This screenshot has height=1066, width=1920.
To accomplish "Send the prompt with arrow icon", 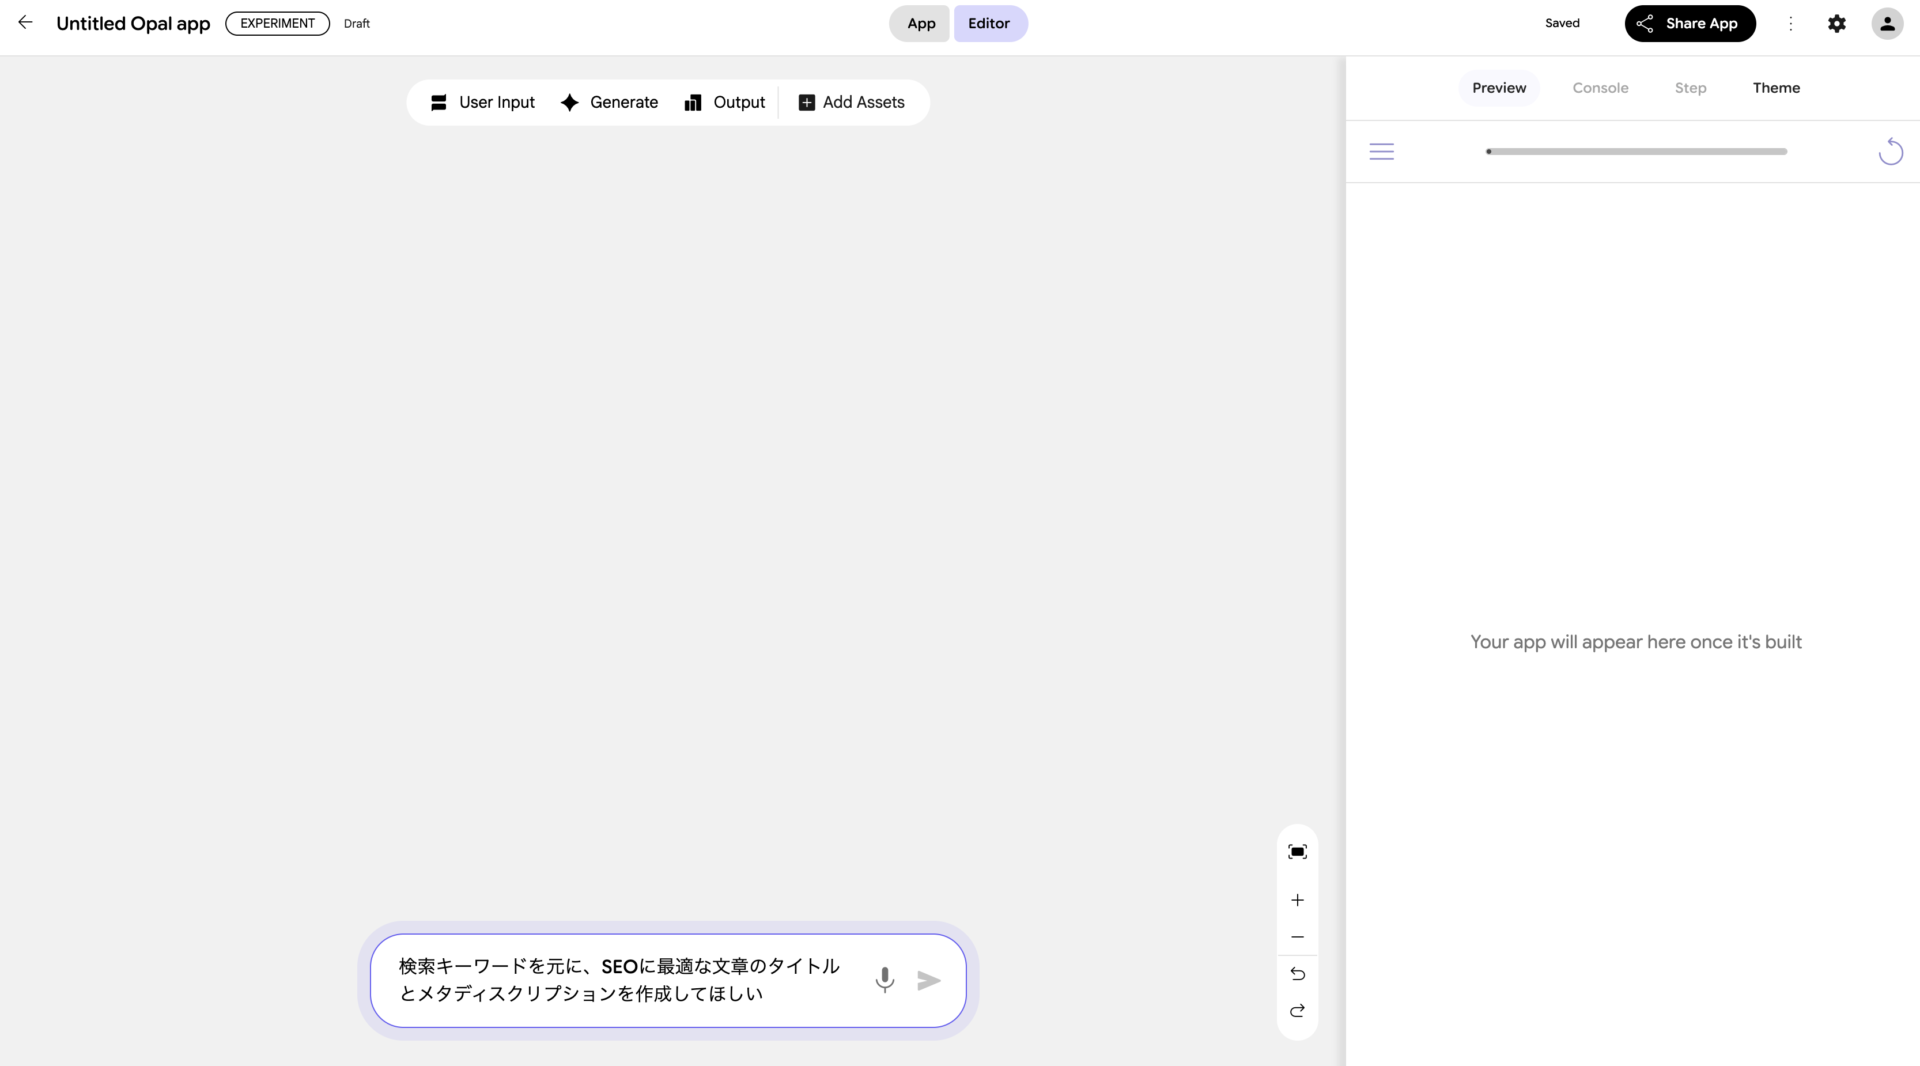I will [x=929, y=980].
